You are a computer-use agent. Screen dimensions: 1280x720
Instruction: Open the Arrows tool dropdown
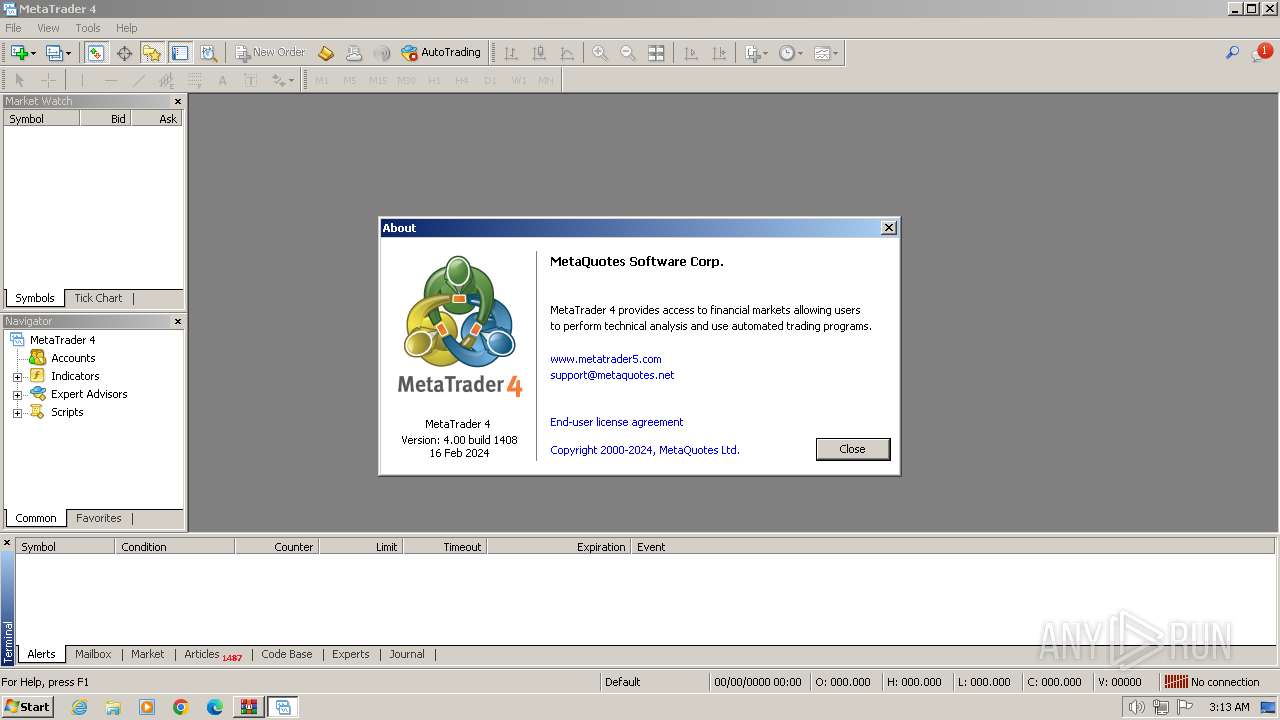click(x=292, y=80)
